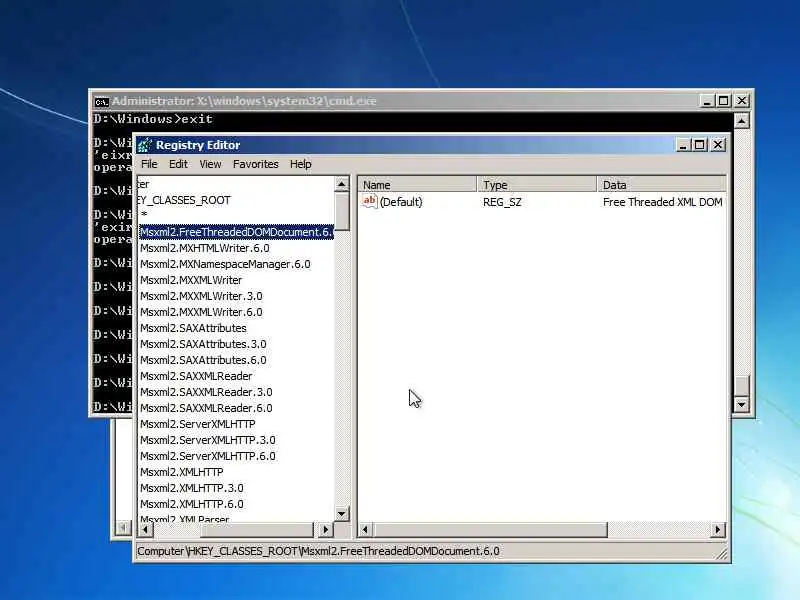Click the values pane scroll right arrow
This screenshot has height=600, width=800.
[x=718, y=530]
